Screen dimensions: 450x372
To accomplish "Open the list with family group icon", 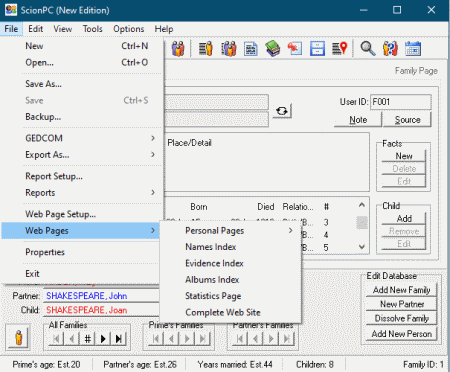I will (229, 49).
